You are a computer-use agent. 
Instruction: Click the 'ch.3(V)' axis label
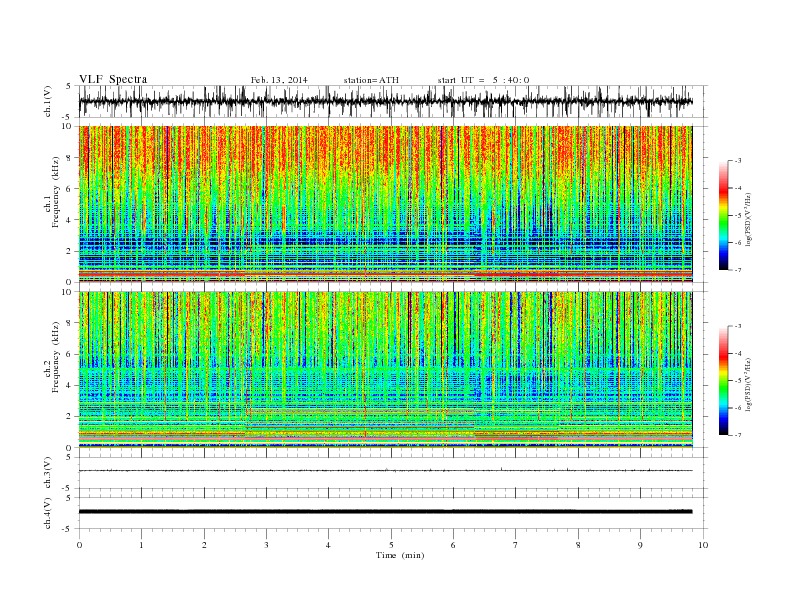coord(48,474)
